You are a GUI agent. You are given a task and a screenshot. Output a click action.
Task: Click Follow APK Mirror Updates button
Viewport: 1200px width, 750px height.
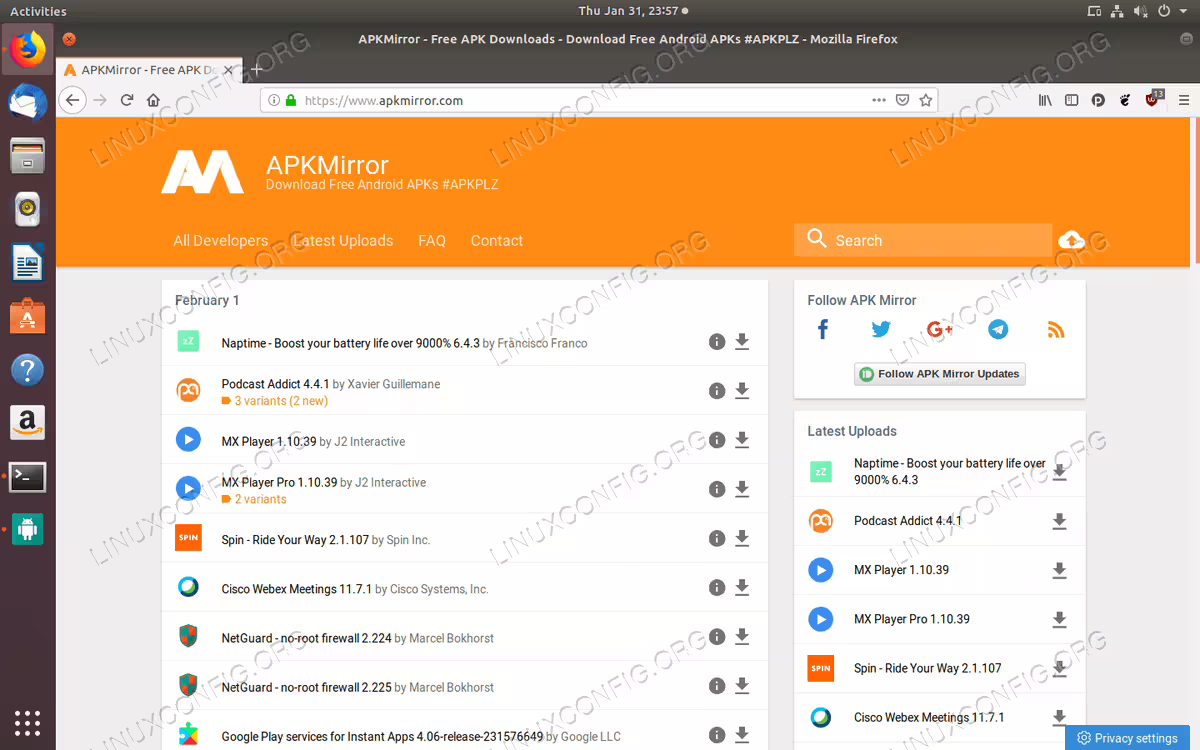pos(940,374)
